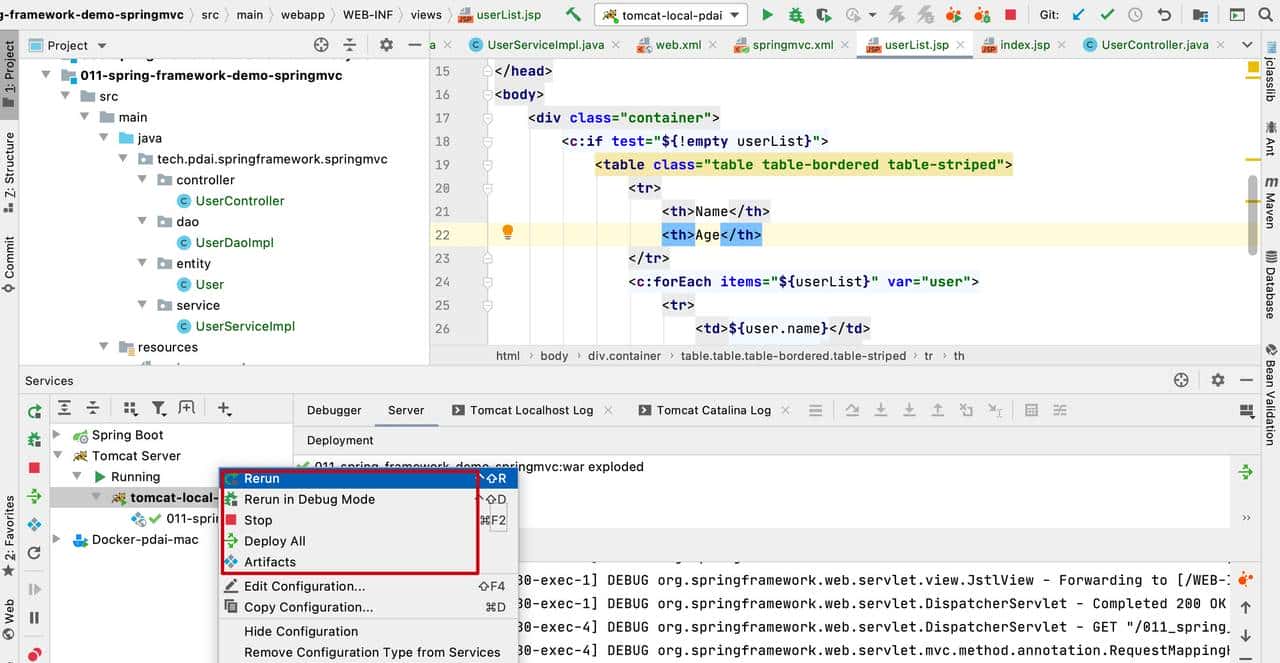The width and height of the screenshot is (1280, 663).
Task: Select Rerun in Debug Mode from context menu
Action: 309,499
